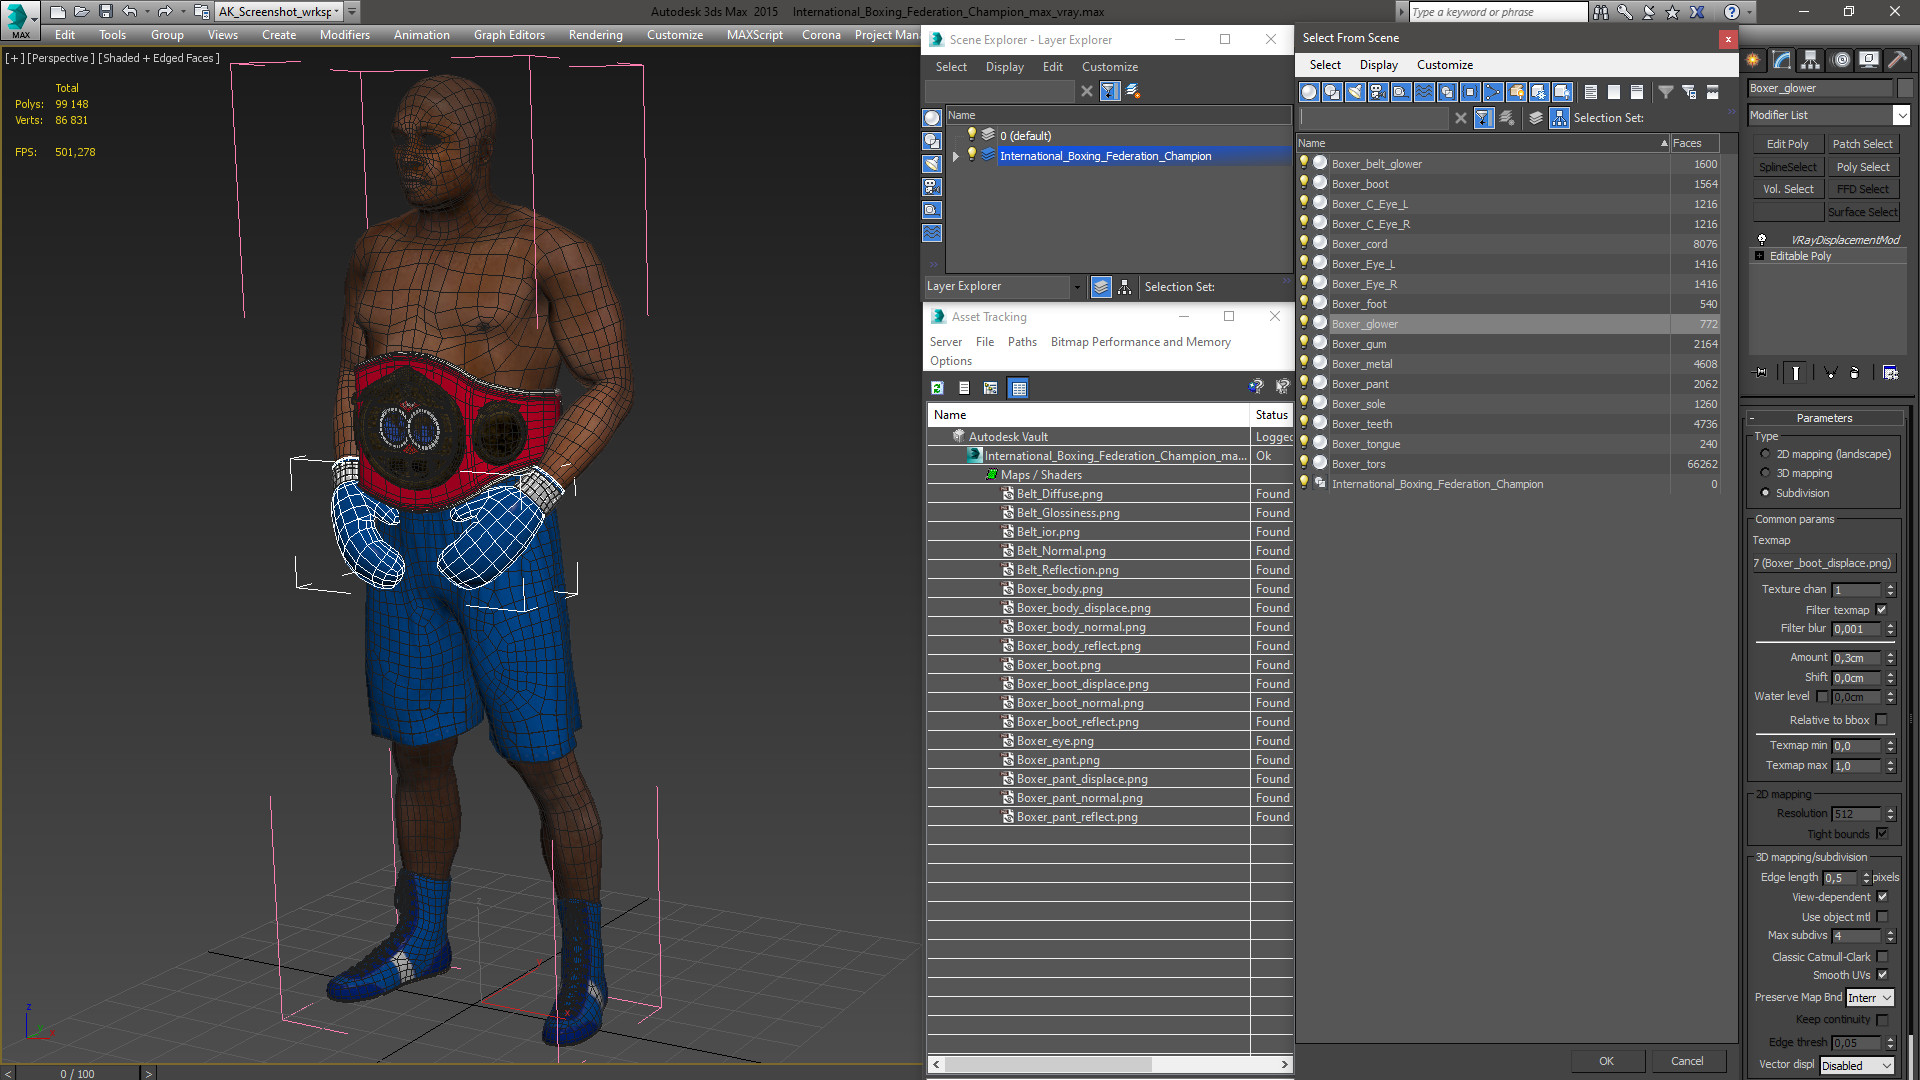The height and width of the screenshot is (1080, 1920).
Task: Click the Save File floppy icon
Action: (105, 12)
